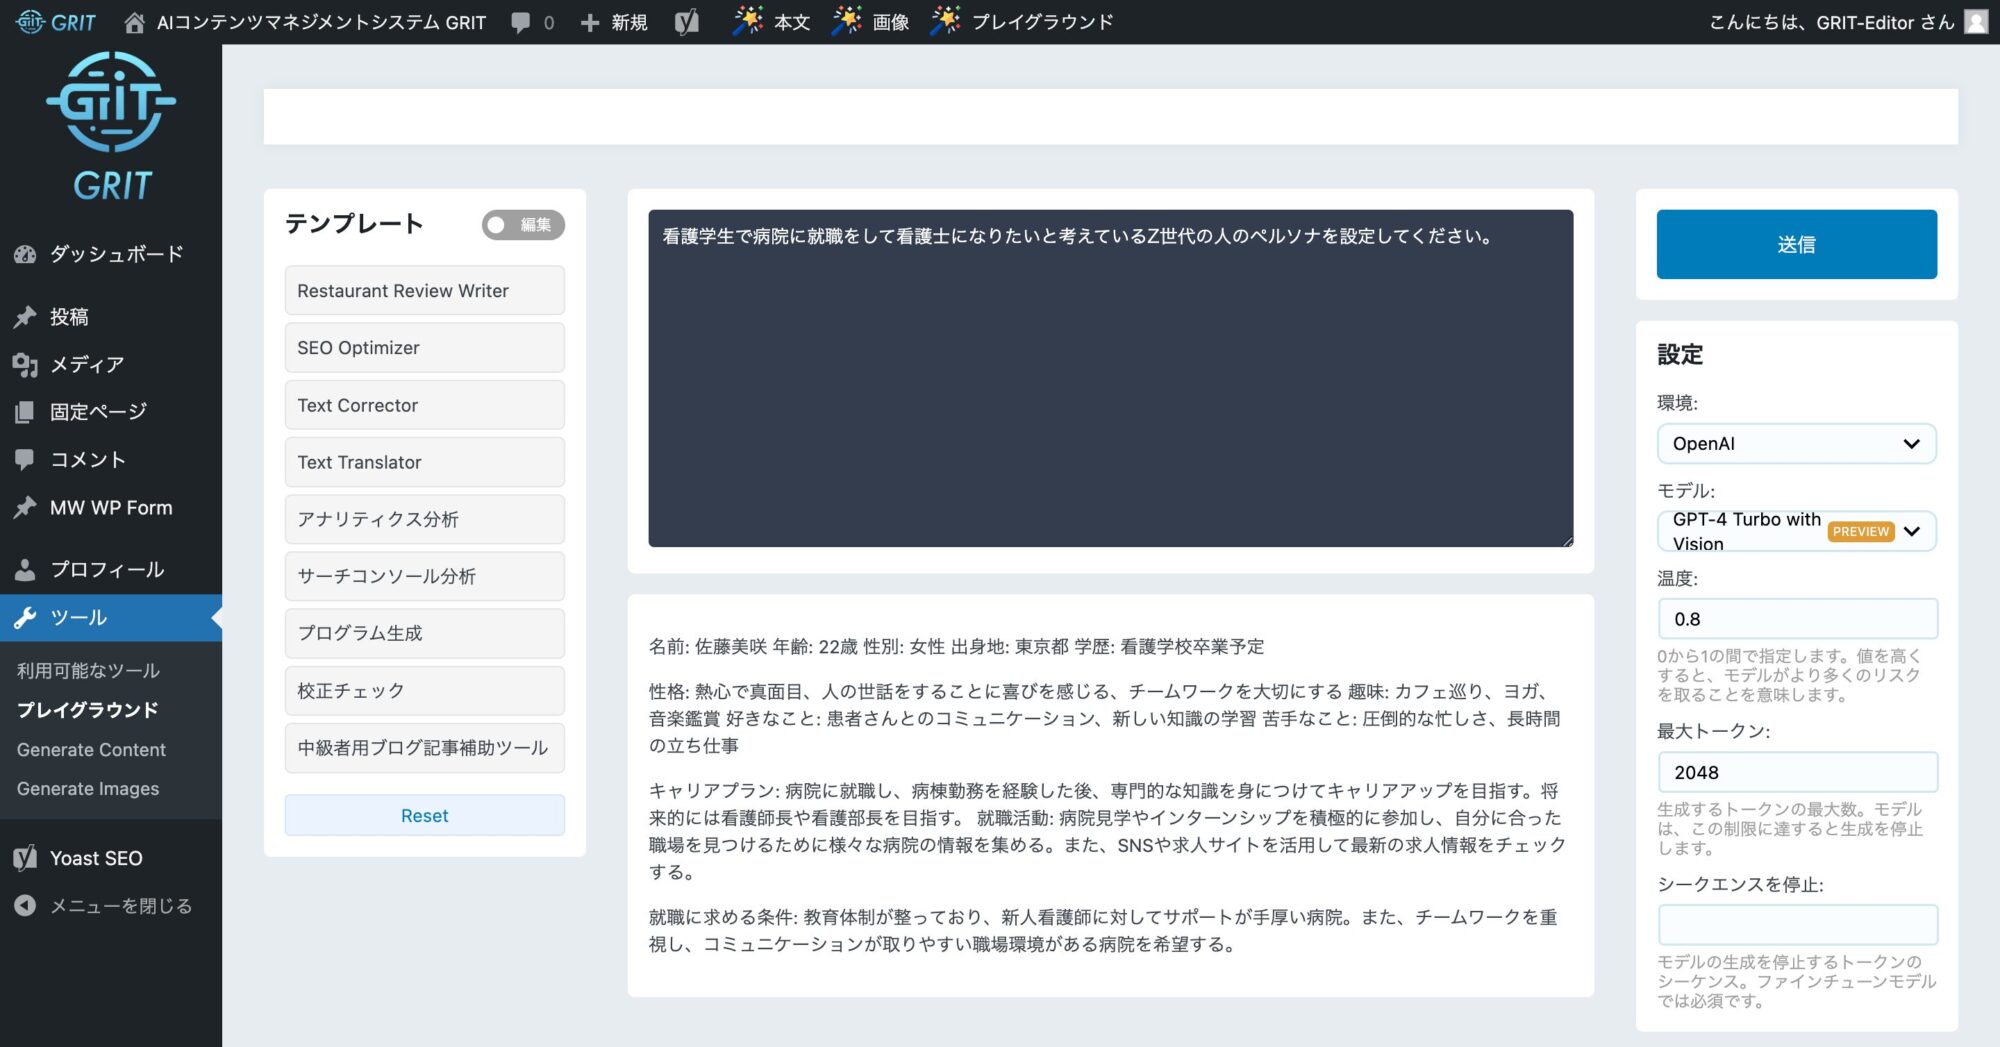The image size is (2000, 1047).
Task: Click the user avatar in top right corner
Action: coord(1975,22)
